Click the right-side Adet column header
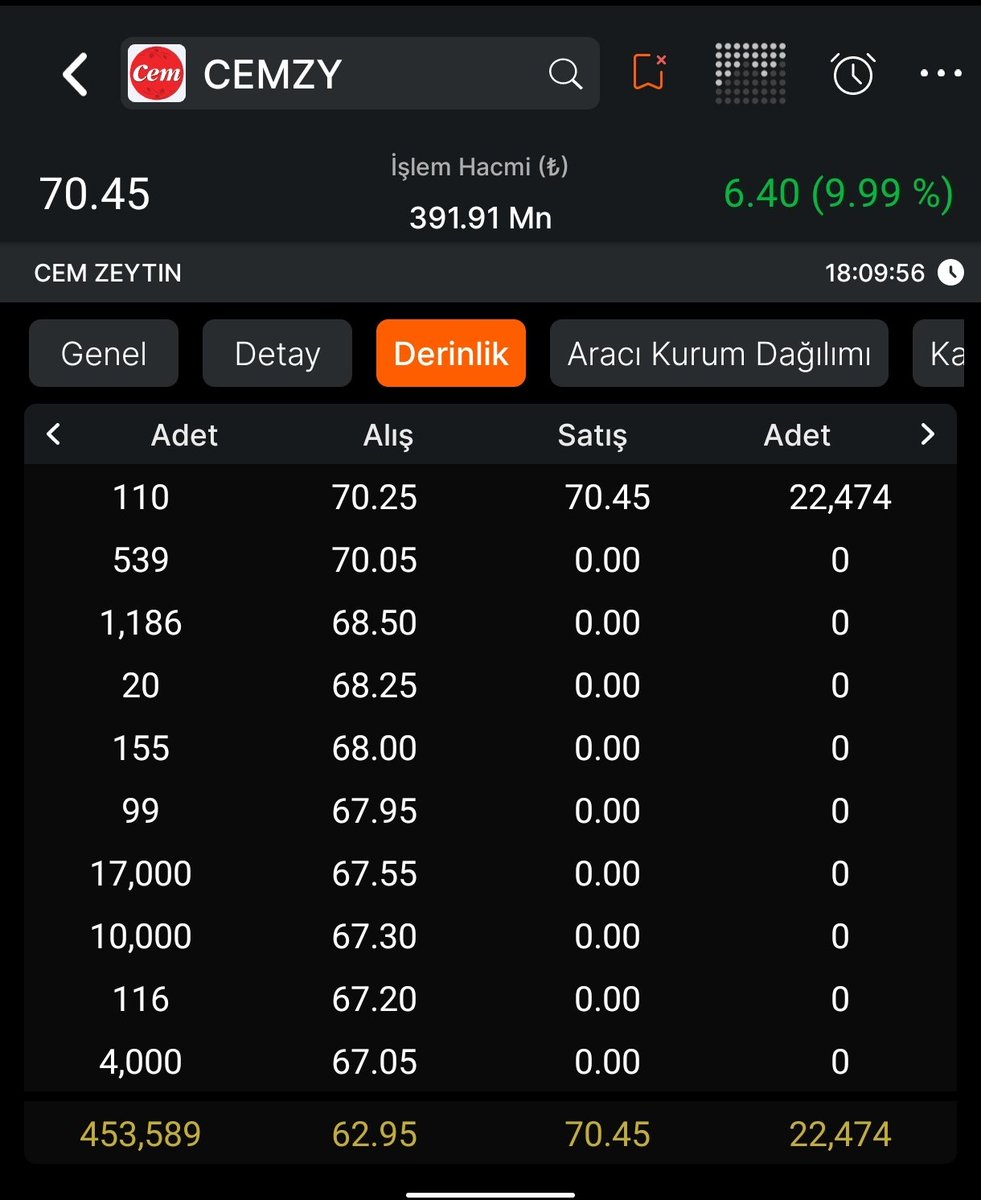Image resolution: width=981 pixels, height=1200 pixels. point(797,435)
